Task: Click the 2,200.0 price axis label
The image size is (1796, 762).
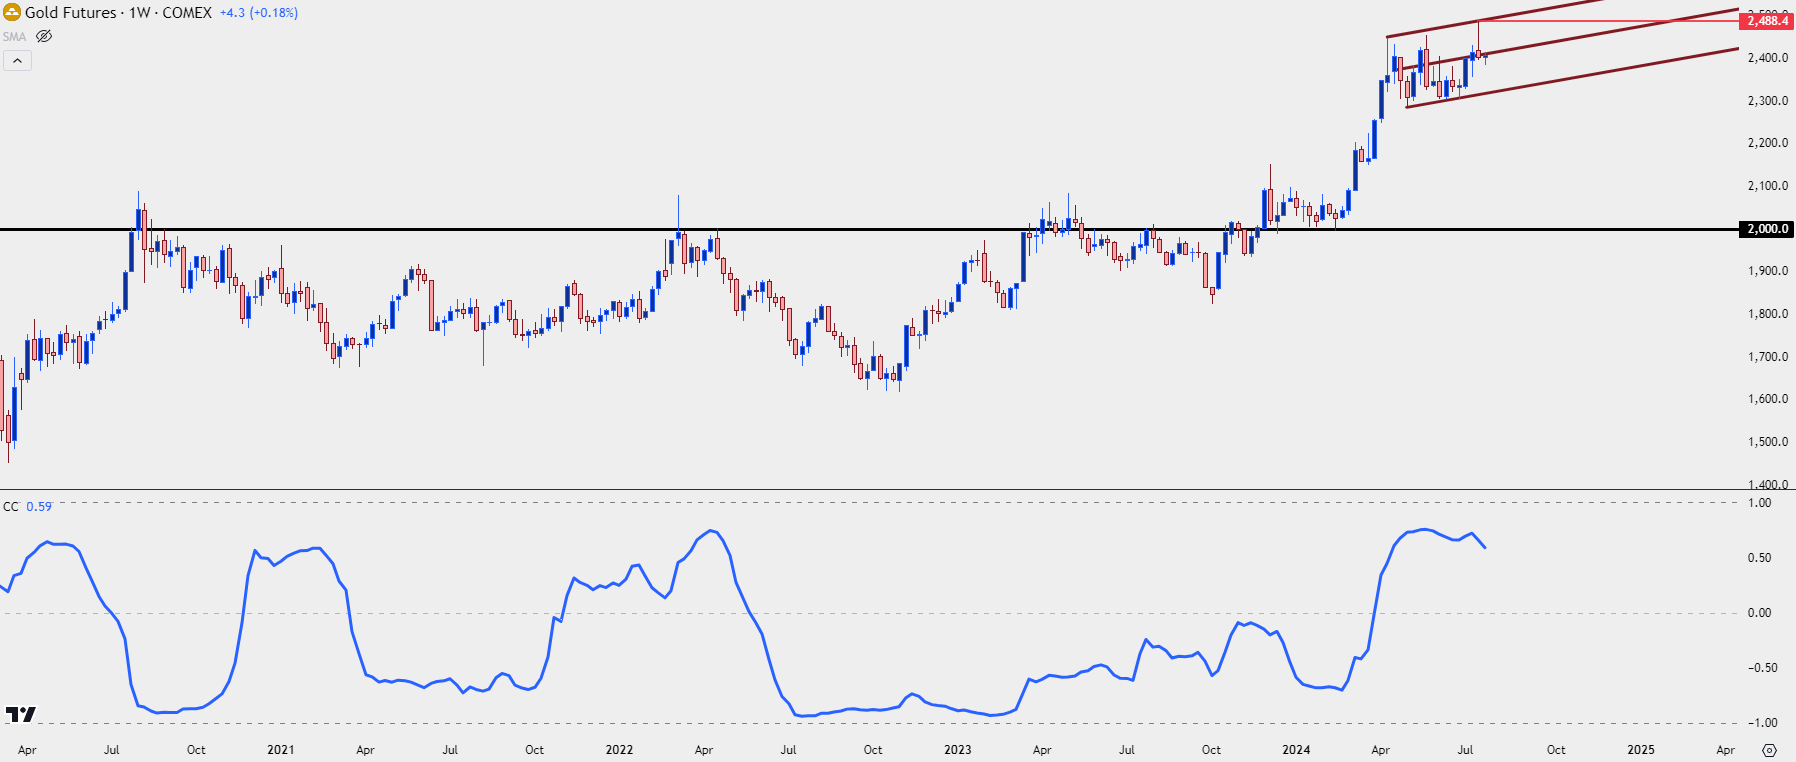Action: coord(1767,143)
